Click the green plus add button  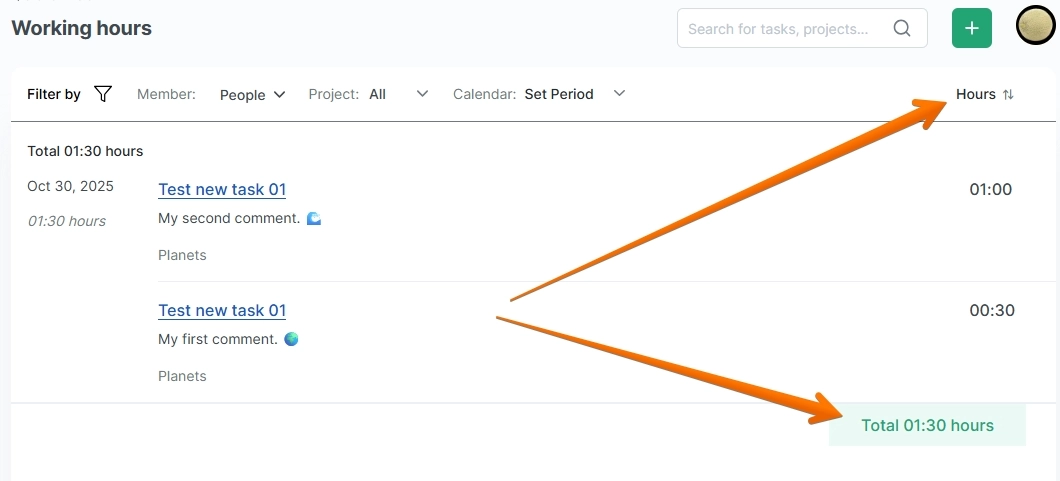point(971,28)
